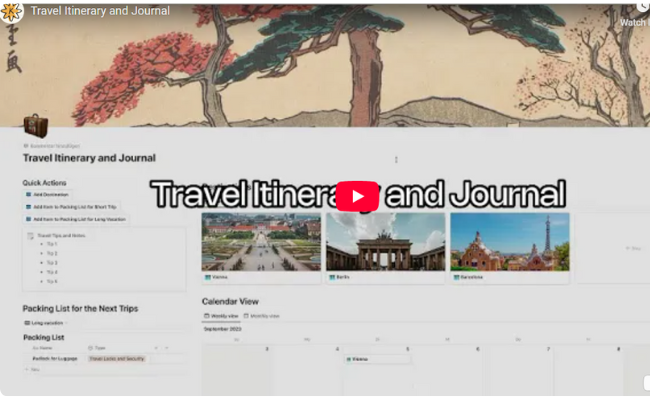The image size is (650, 400).
Task: Add item to Packing List for Short Trip
Action: tap(71, 206)
